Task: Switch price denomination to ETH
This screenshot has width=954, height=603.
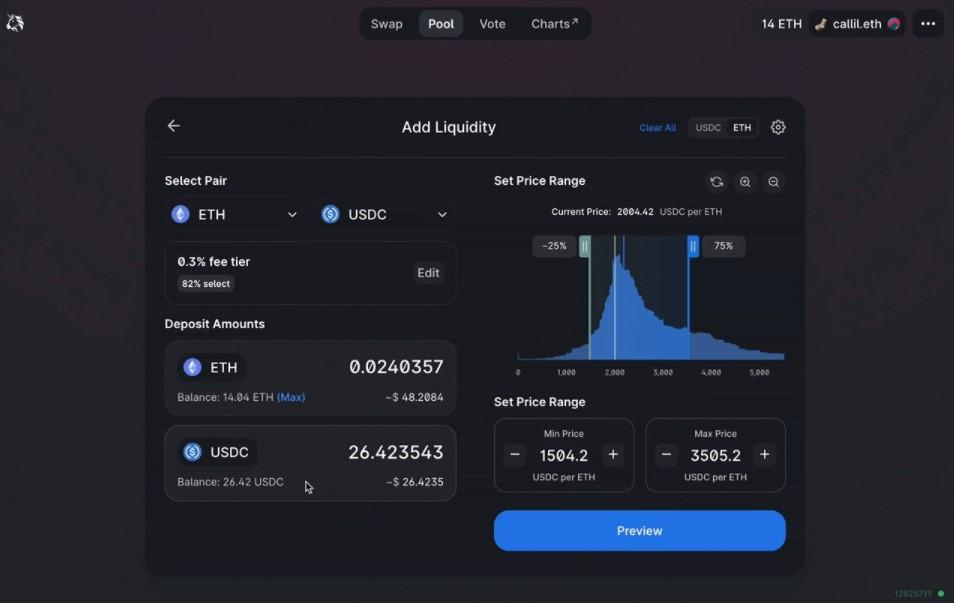Action: (742, 128)
